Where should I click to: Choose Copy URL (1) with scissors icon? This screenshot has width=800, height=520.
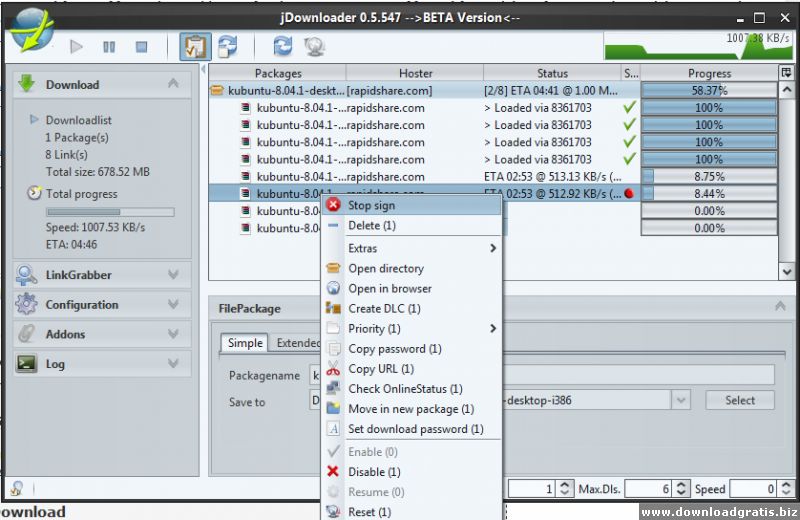tap(411, 369)
